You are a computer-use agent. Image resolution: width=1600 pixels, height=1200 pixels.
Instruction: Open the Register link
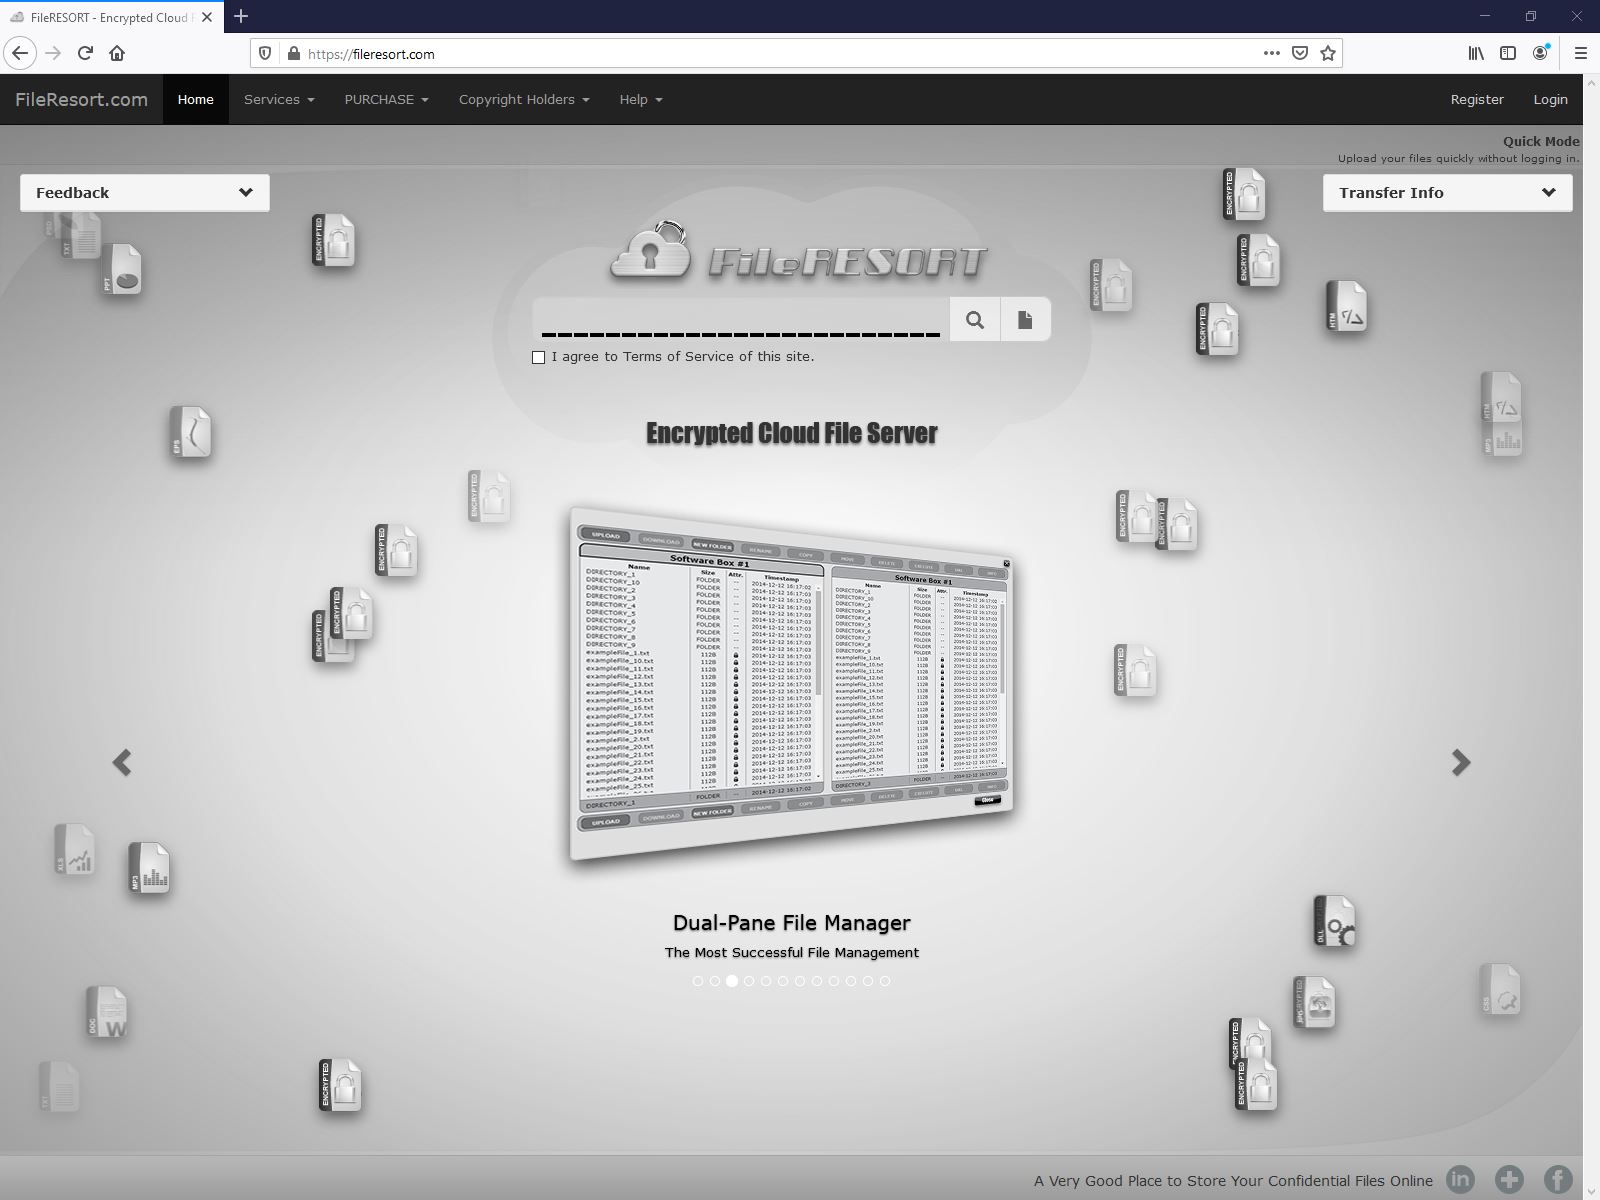click(x=1477, y=99)
